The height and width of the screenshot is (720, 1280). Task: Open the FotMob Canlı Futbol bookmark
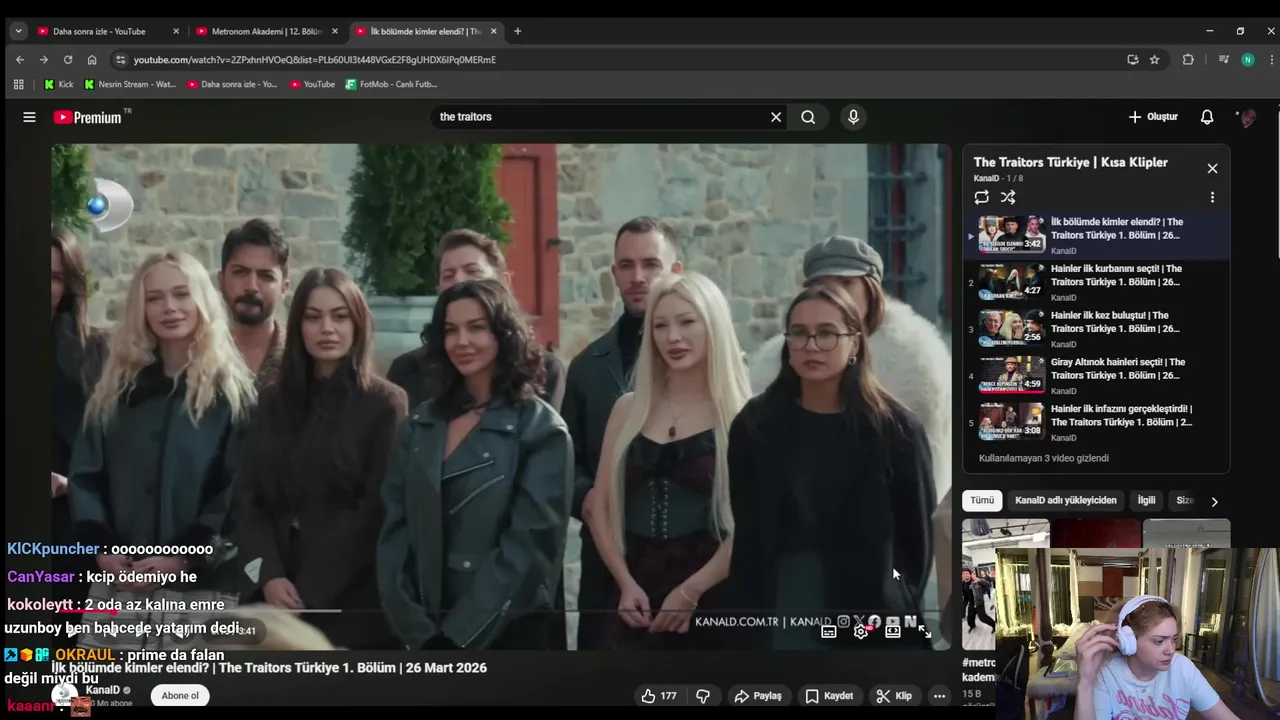pos(392,85)
